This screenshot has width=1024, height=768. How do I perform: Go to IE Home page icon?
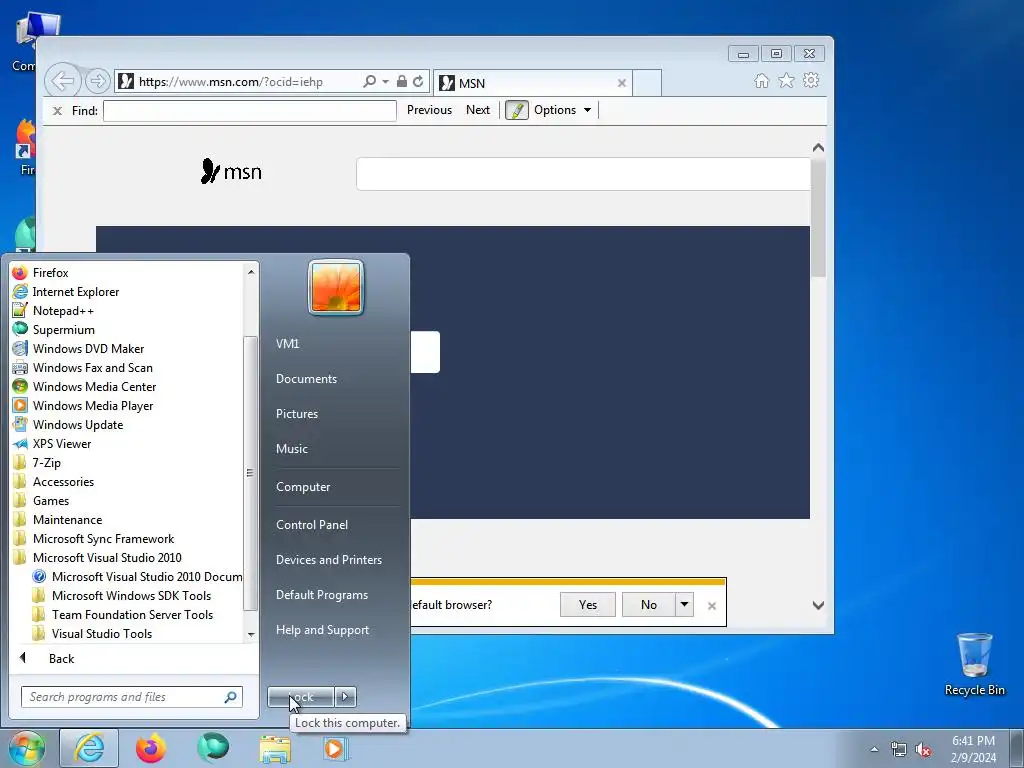761,80
